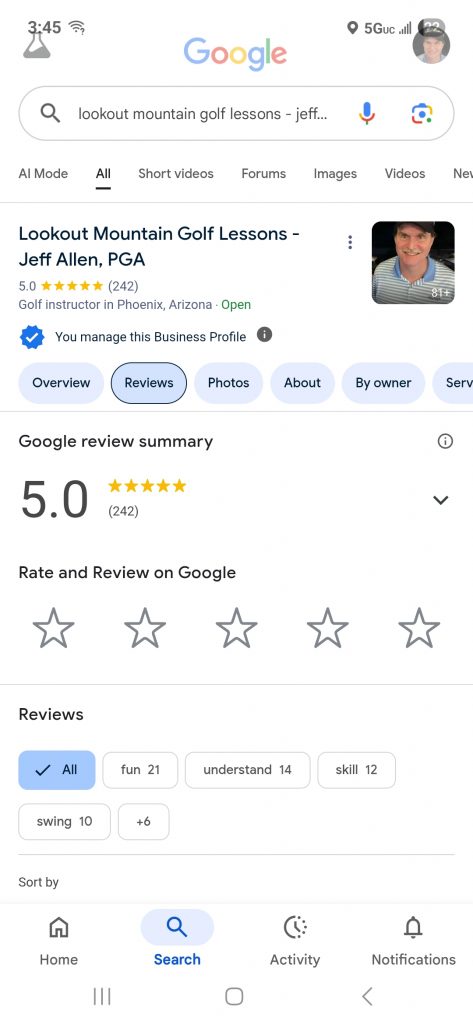The width and height of the screenshot is (473, 1024).
Task: Tap the review summary info icon
Action: (445, 441)
